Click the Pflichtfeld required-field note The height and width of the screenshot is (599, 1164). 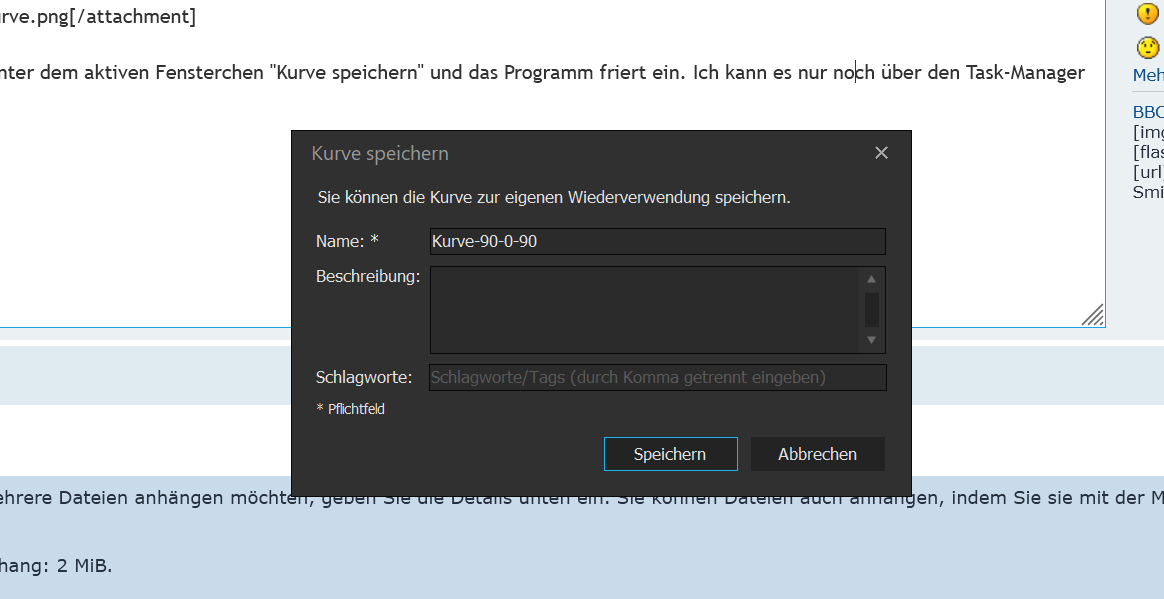coord(351,409)
